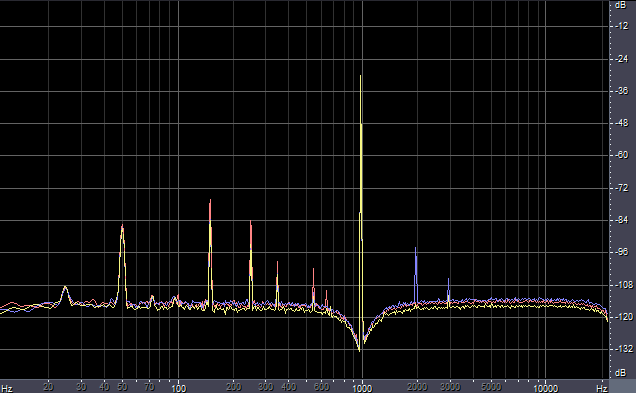636x393 pixels.
Task: Click the -84 dB scale label
Action: coord(621,220)
